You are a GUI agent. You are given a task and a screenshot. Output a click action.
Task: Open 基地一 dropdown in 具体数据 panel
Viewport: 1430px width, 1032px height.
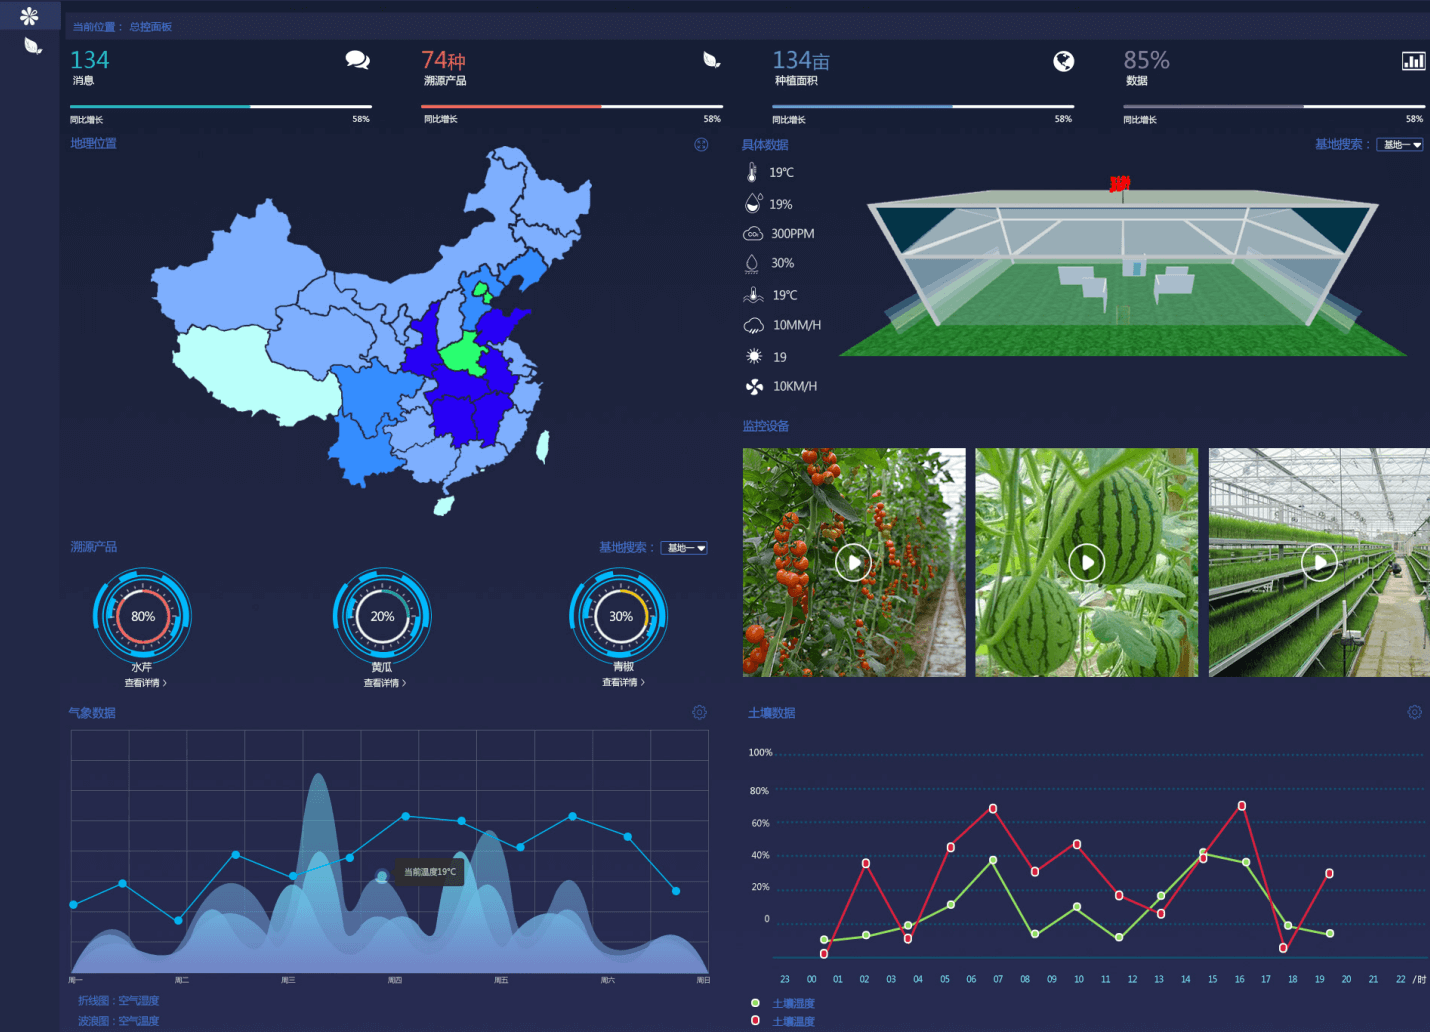1400,145
